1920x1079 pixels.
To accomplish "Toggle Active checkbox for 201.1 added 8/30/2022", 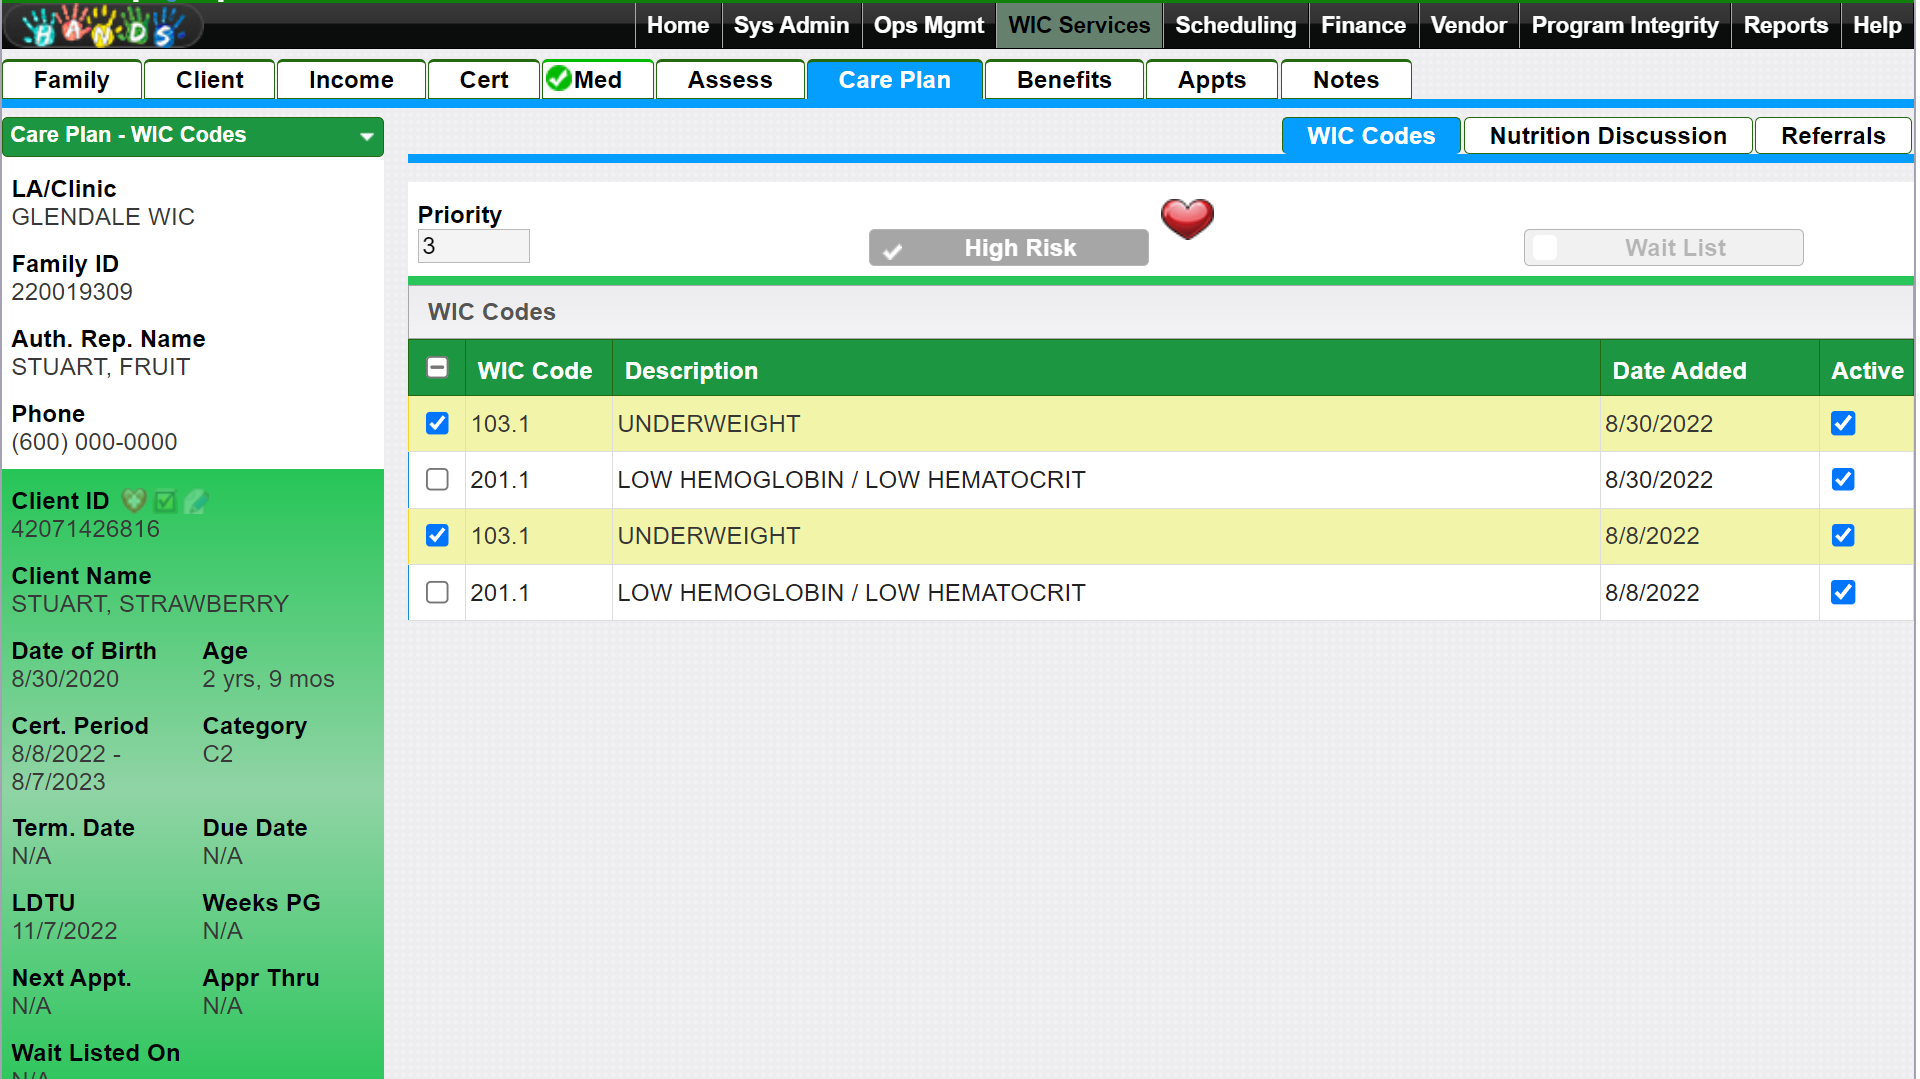I will tap(1842, 480).
